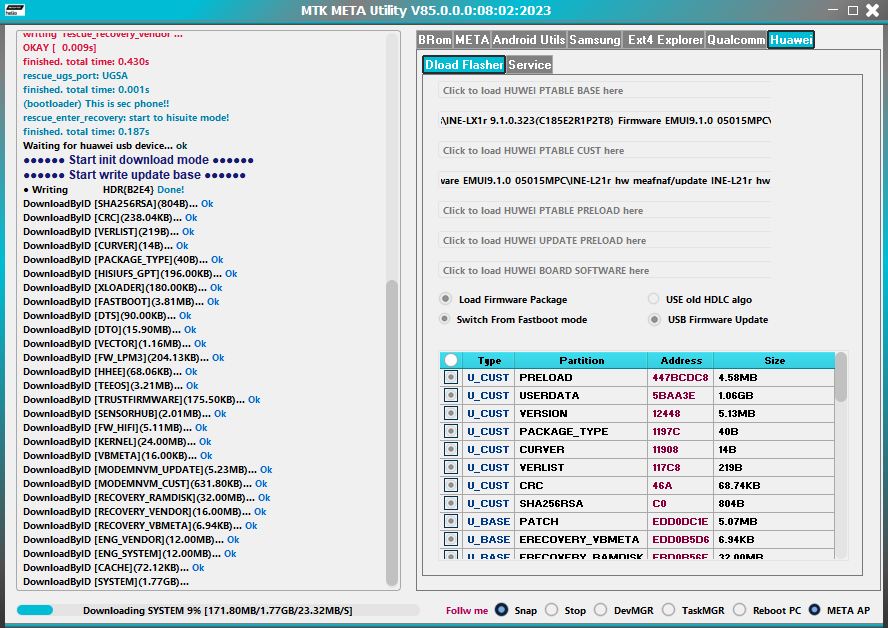Open the BRom tab

tap(435, 40)
